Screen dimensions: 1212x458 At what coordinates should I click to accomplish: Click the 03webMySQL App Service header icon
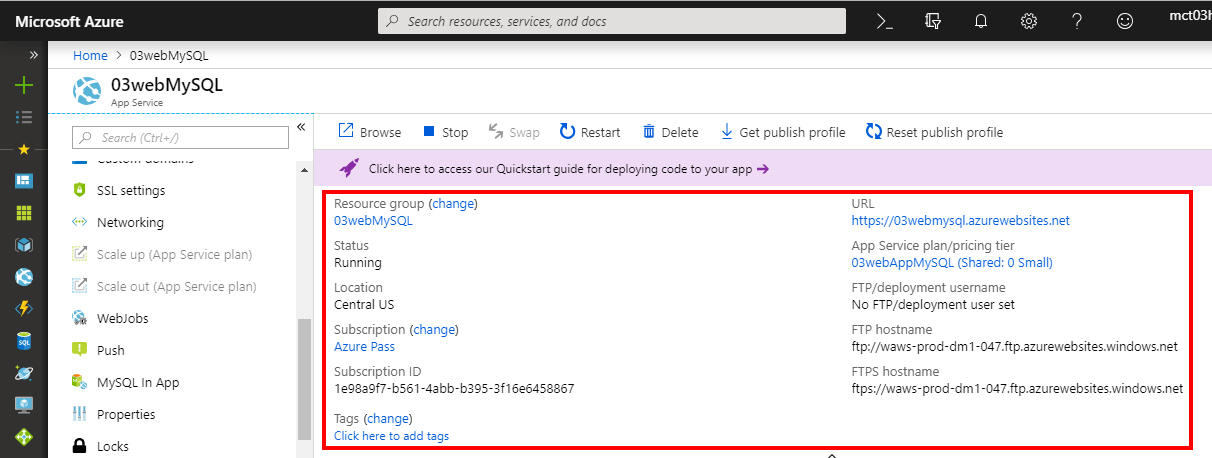click(x=88, y=91)
